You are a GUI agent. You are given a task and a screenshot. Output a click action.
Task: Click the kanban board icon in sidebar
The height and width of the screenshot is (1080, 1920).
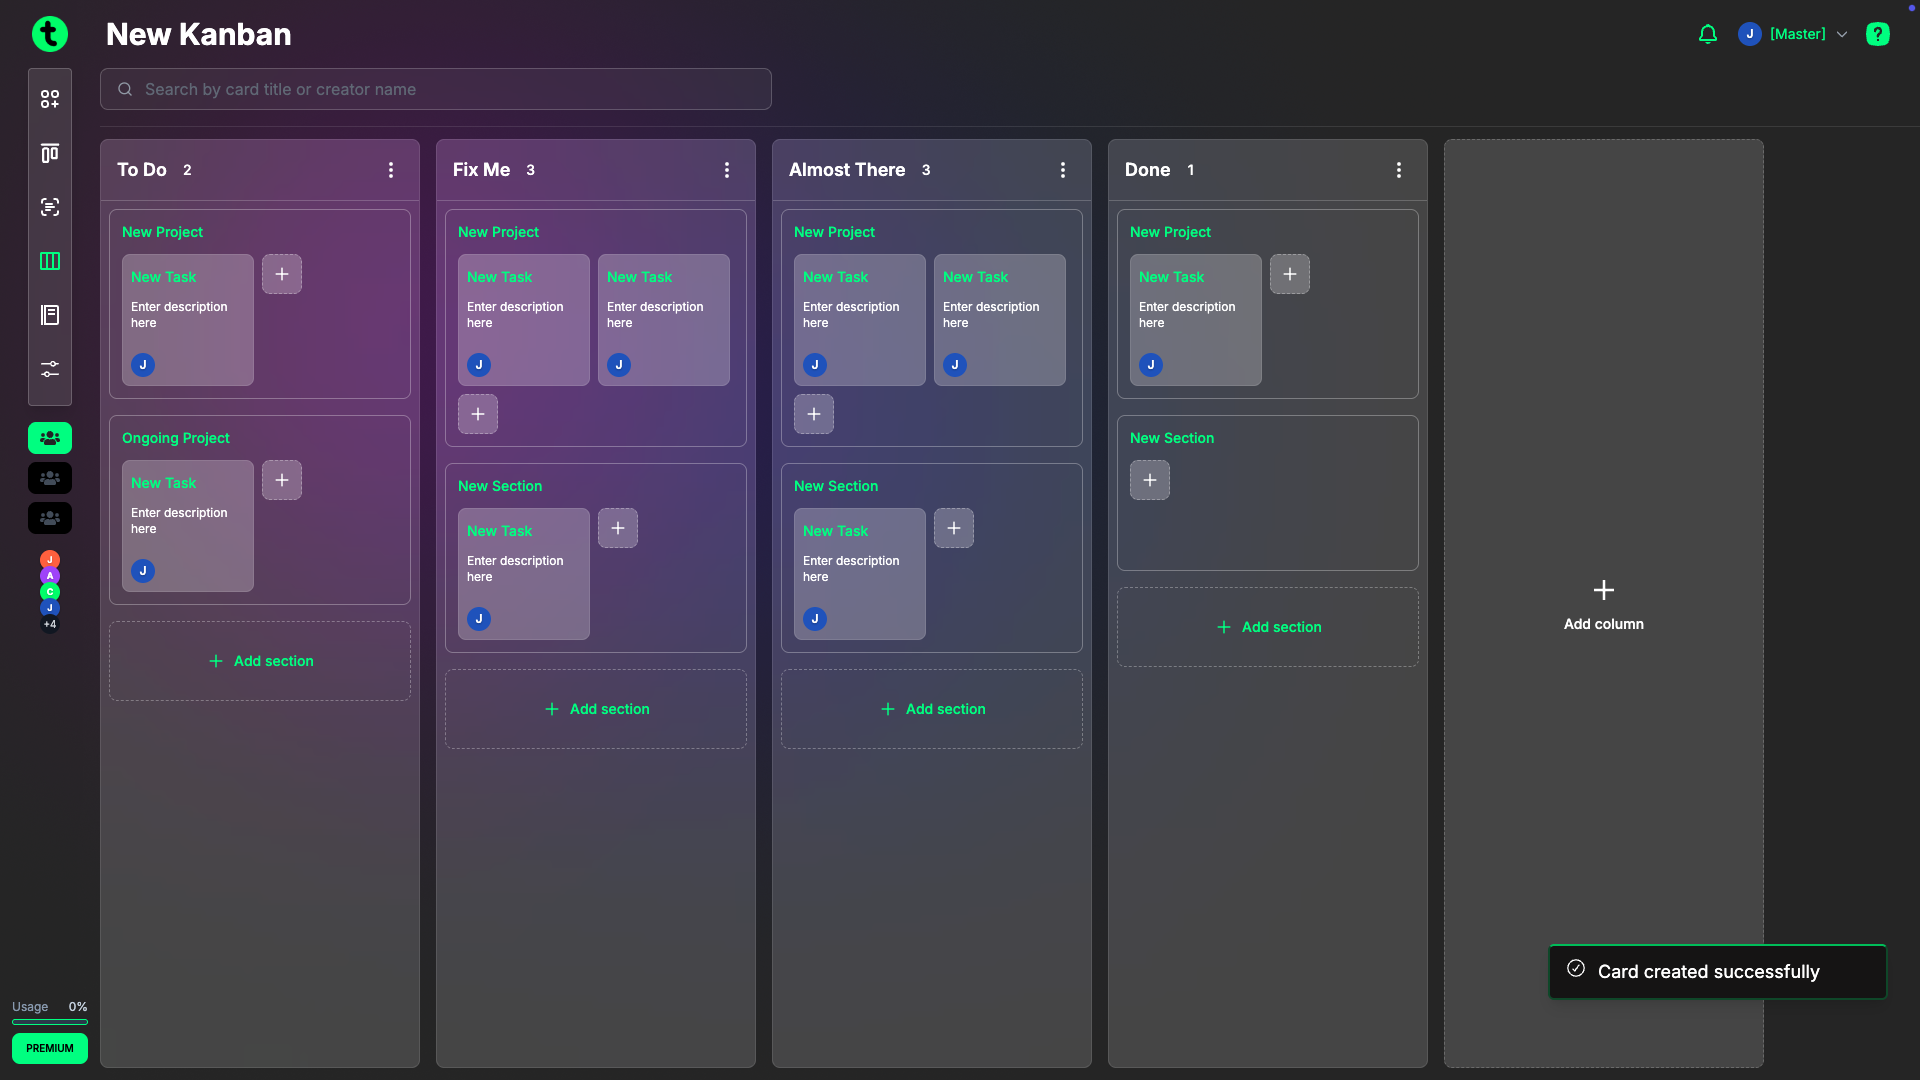(49, 153)
